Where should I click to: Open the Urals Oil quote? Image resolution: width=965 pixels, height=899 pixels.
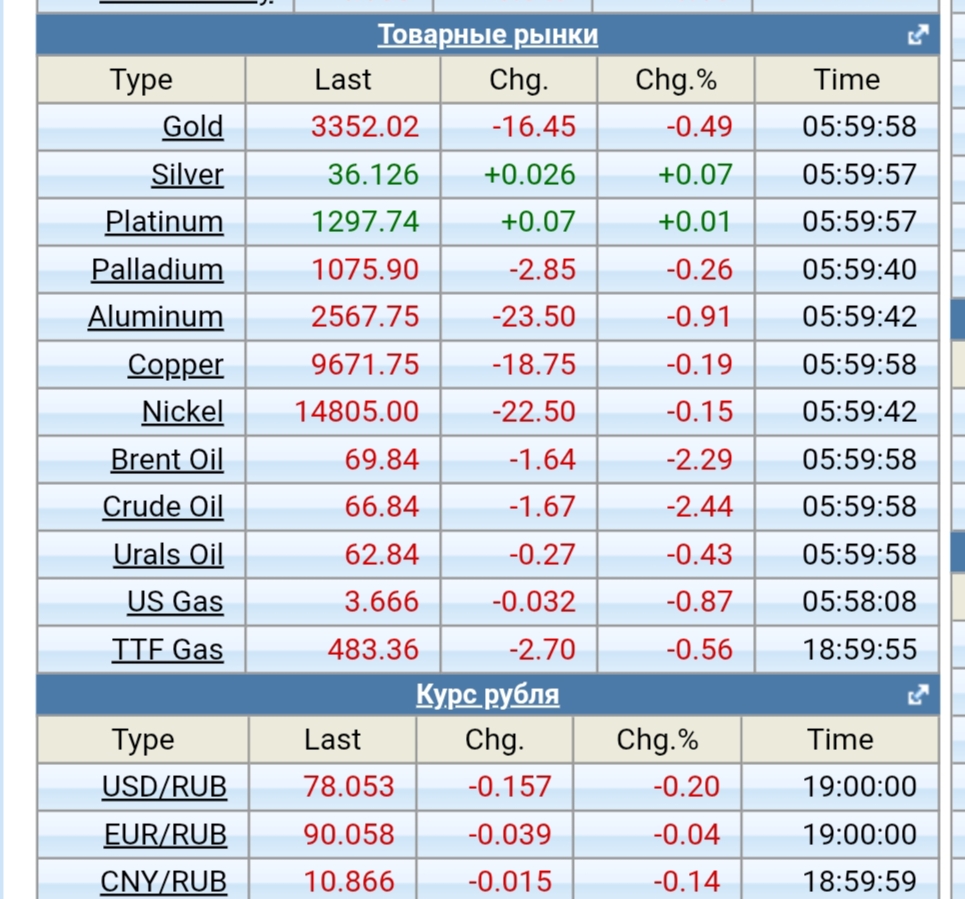tap(168, 555)
